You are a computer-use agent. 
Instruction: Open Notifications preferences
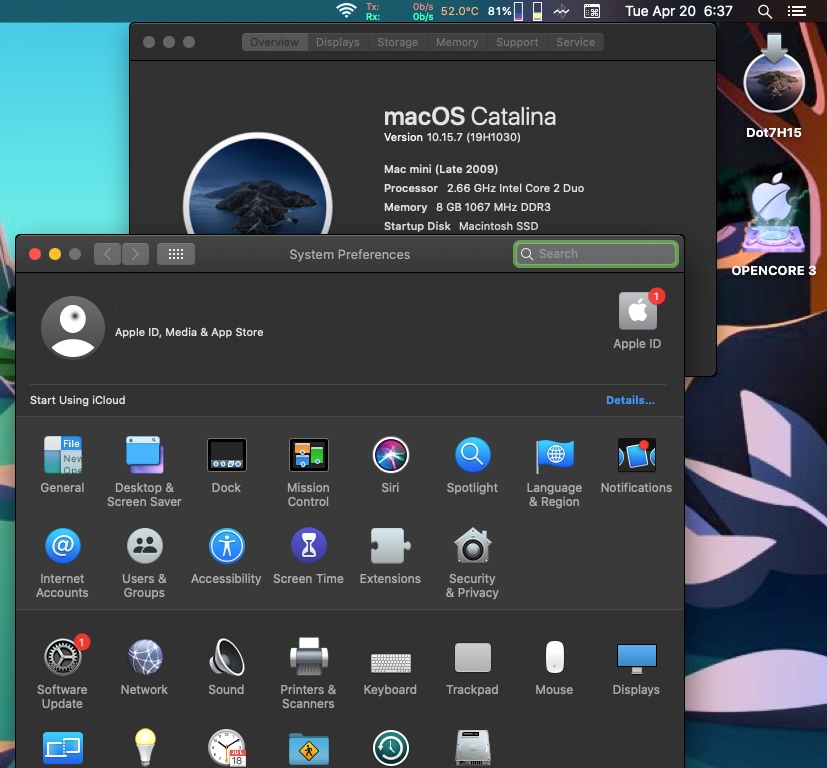pos(637,455)
